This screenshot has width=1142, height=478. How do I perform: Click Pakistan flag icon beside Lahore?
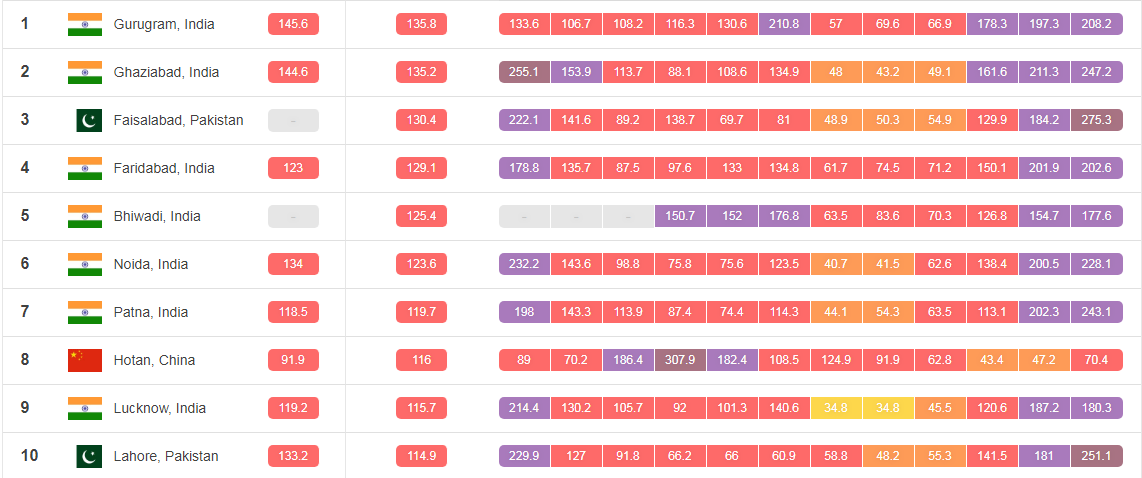tap(89, 456)
